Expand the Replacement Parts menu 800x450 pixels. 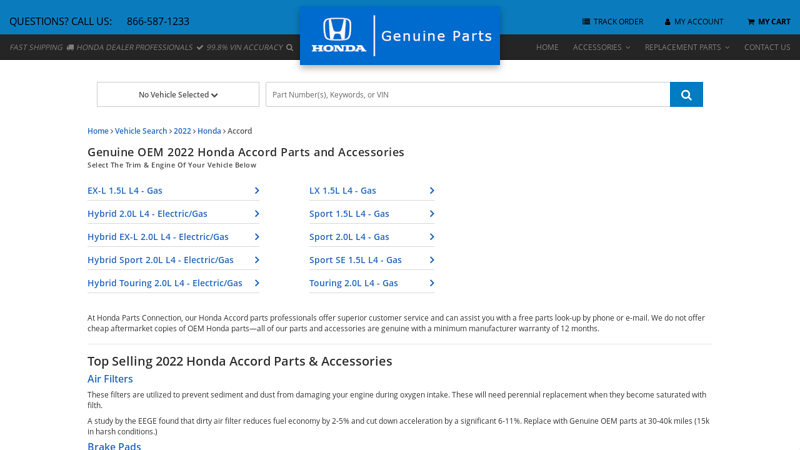click(687, 47)
